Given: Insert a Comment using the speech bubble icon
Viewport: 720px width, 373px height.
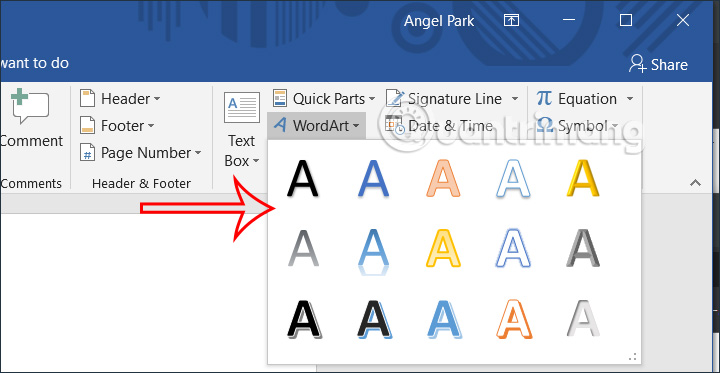Looking at the screenshot, I should pyautogui.click(x=30, y=106).
